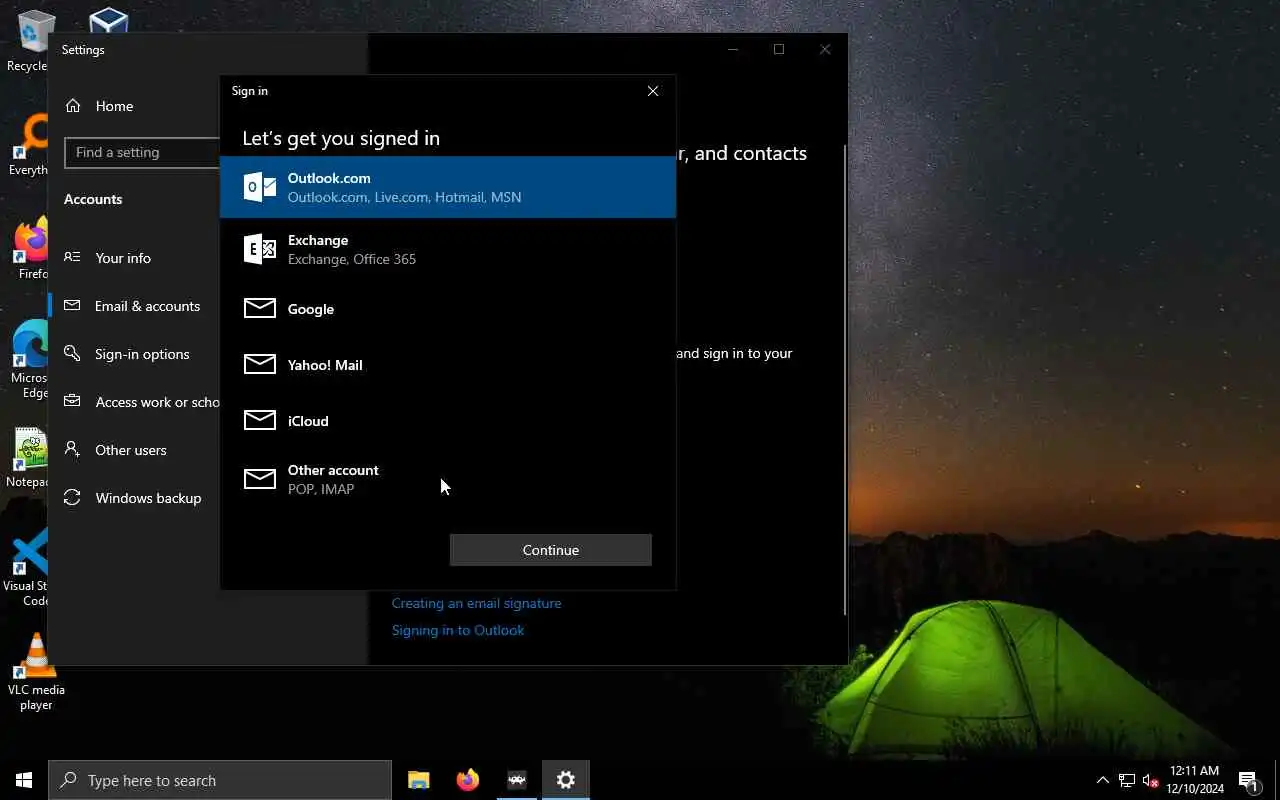
Task: Open Windows backup settings page
Action: coord(134,498)
